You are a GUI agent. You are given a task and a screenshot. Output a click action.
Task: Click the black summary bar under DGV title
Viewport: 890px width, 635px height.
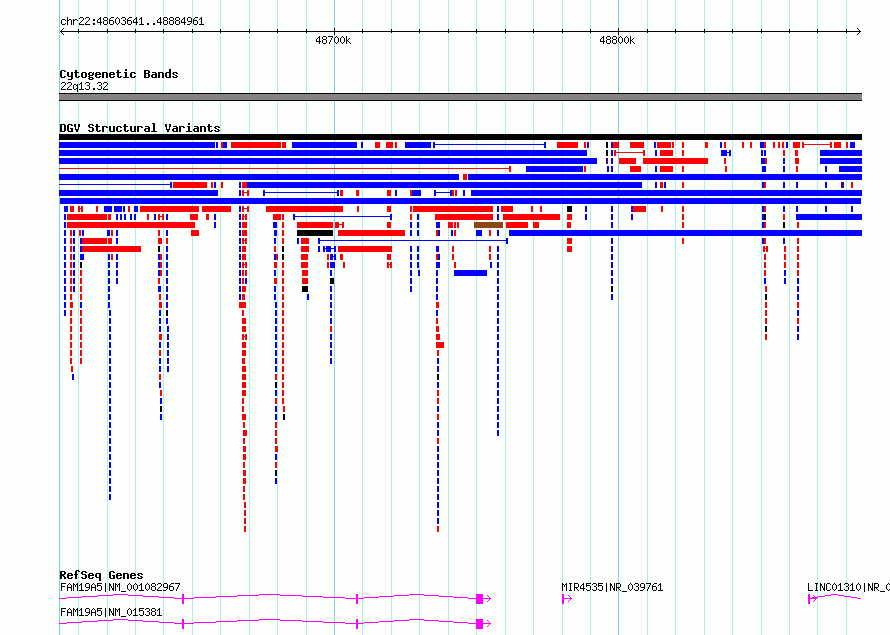click(460, 137)
